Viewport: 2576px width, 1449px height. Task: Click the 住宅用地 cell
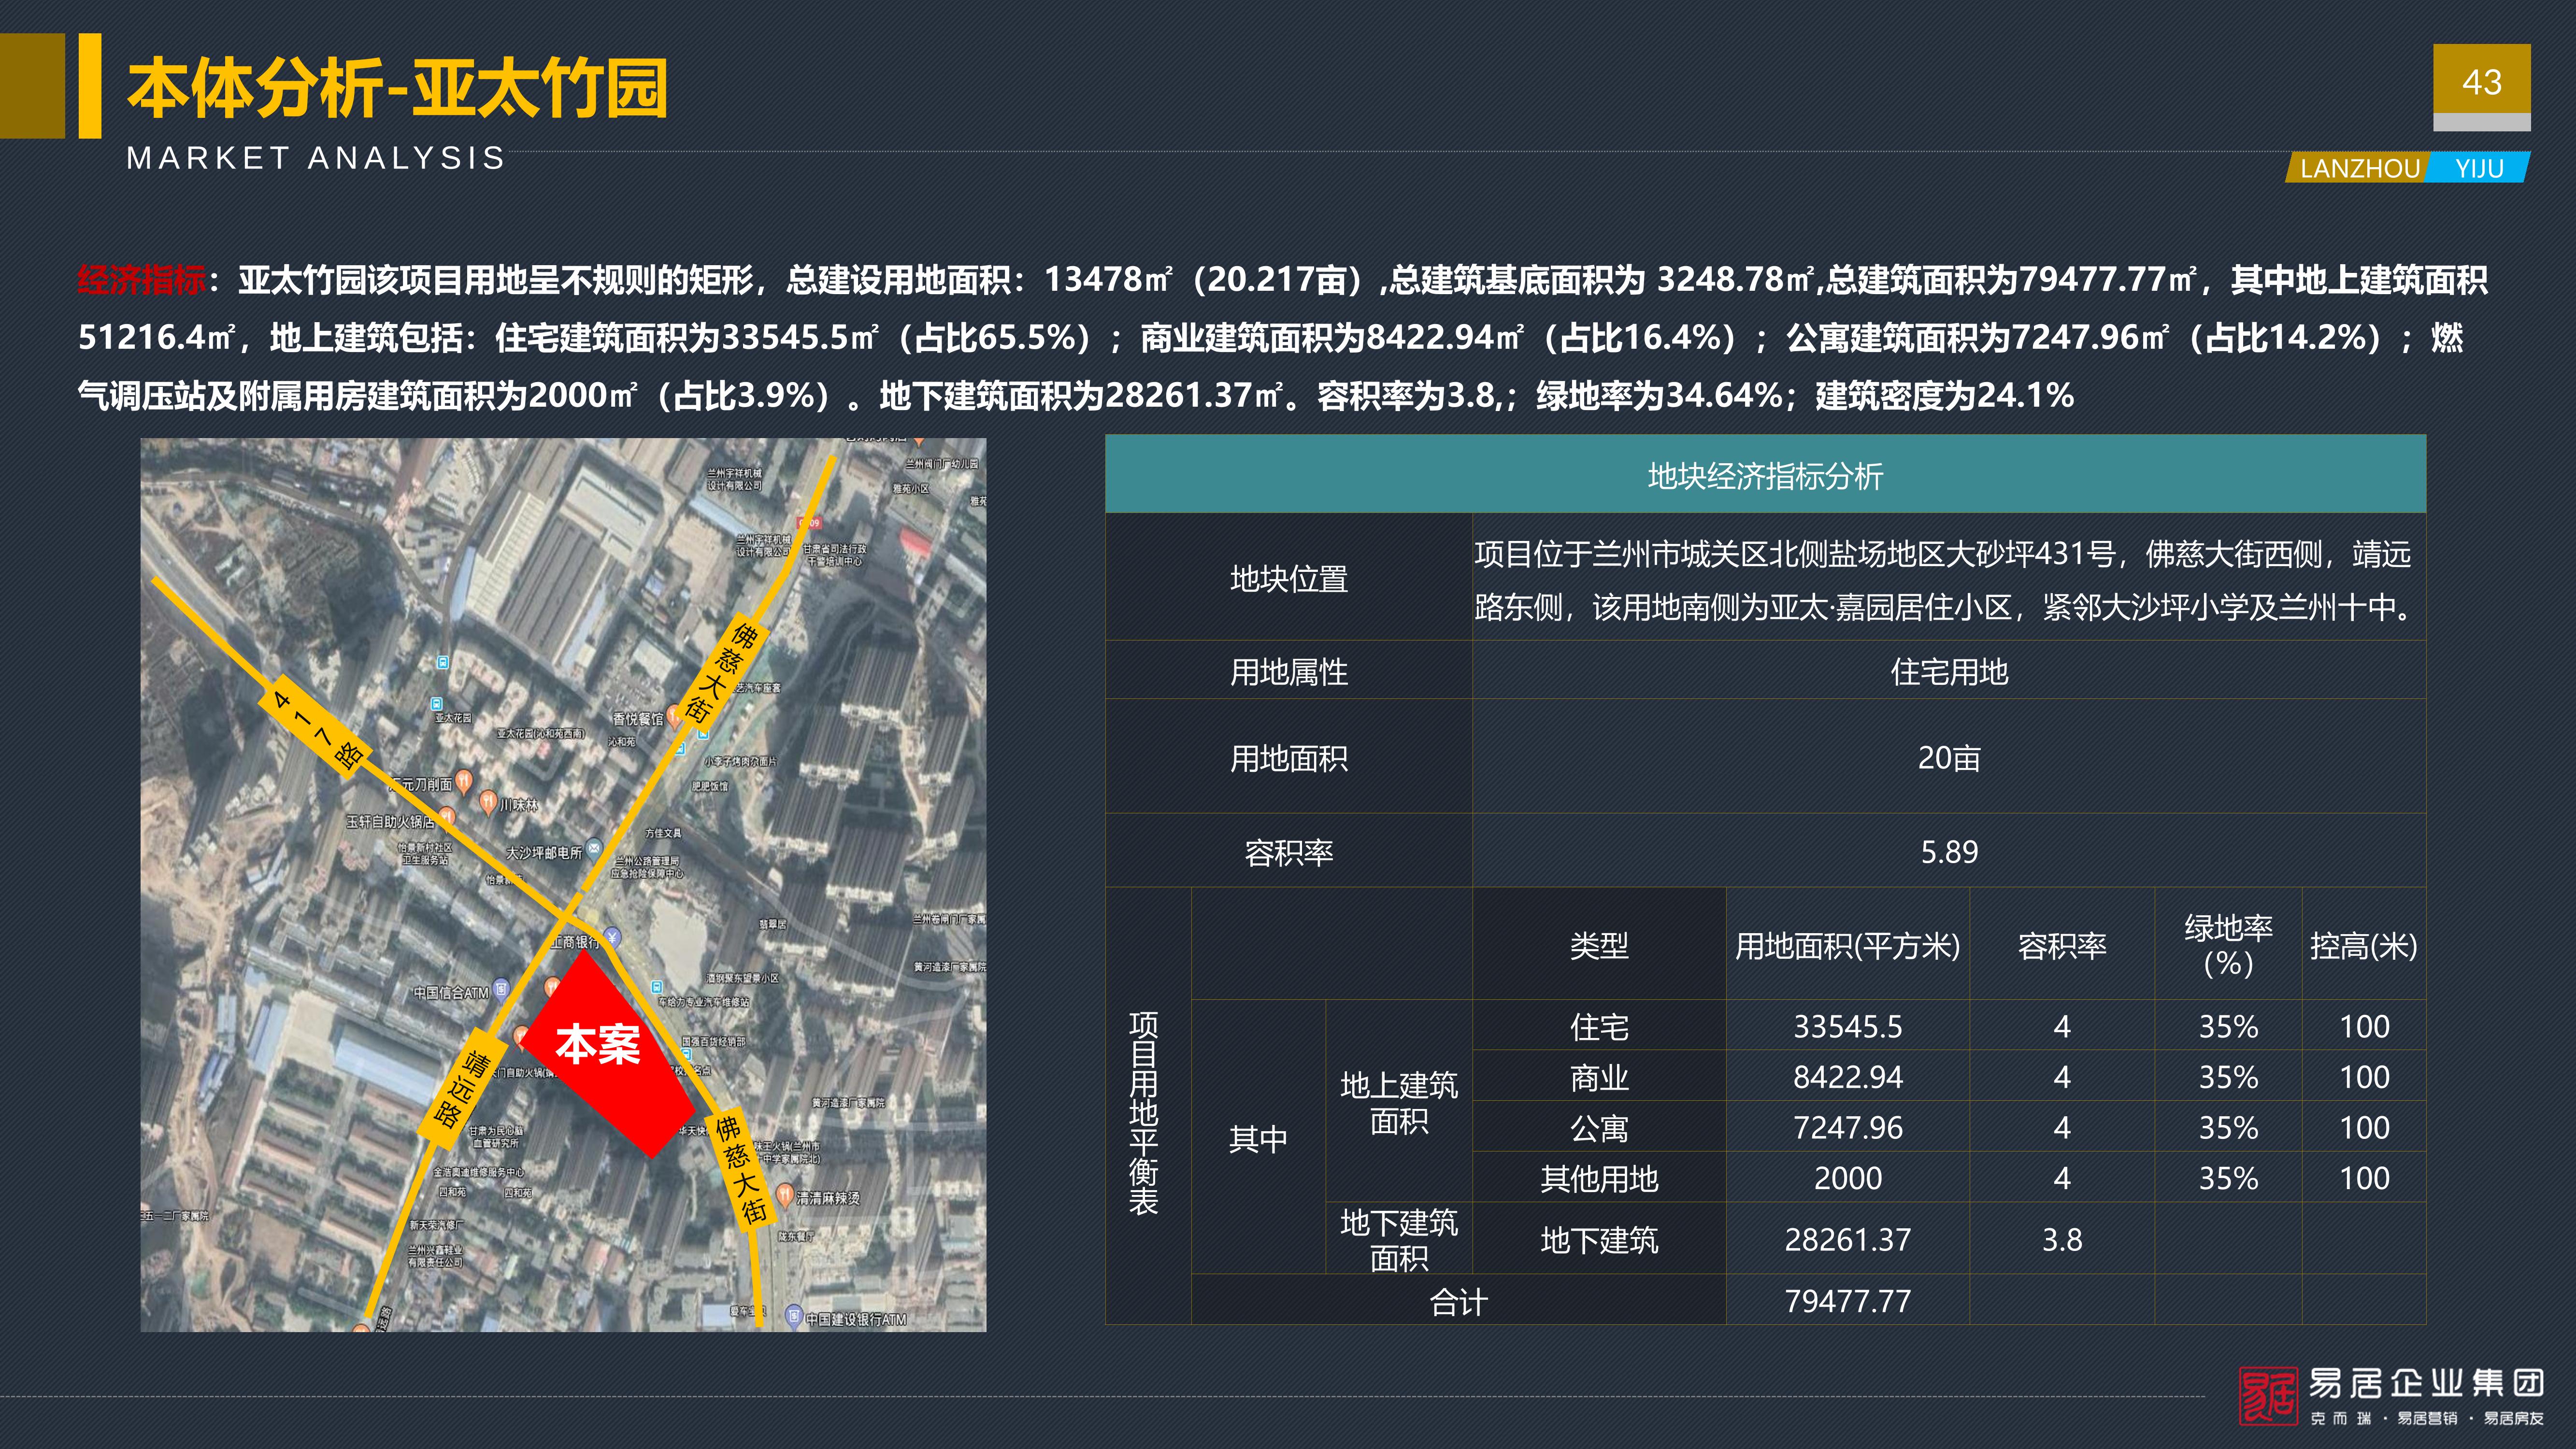(x=1949, y=671)
